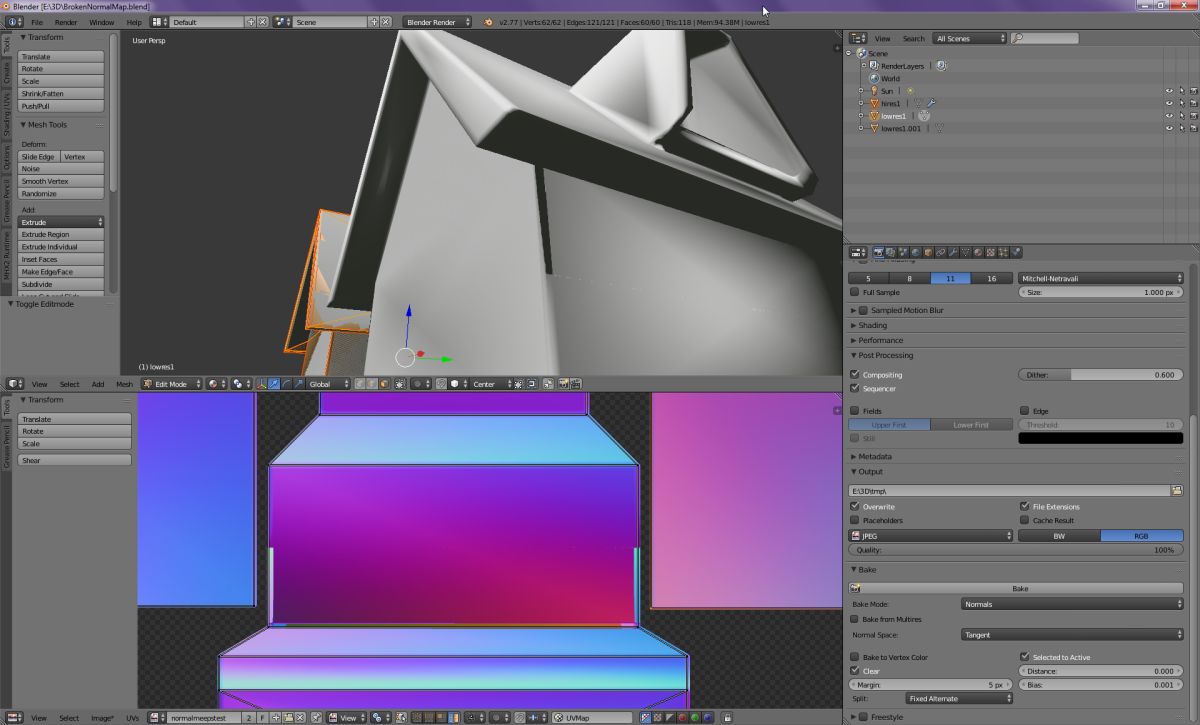Toggle selectability arrow for hires1
The image size is (1200, 725).
click(x=1181, y=103)
